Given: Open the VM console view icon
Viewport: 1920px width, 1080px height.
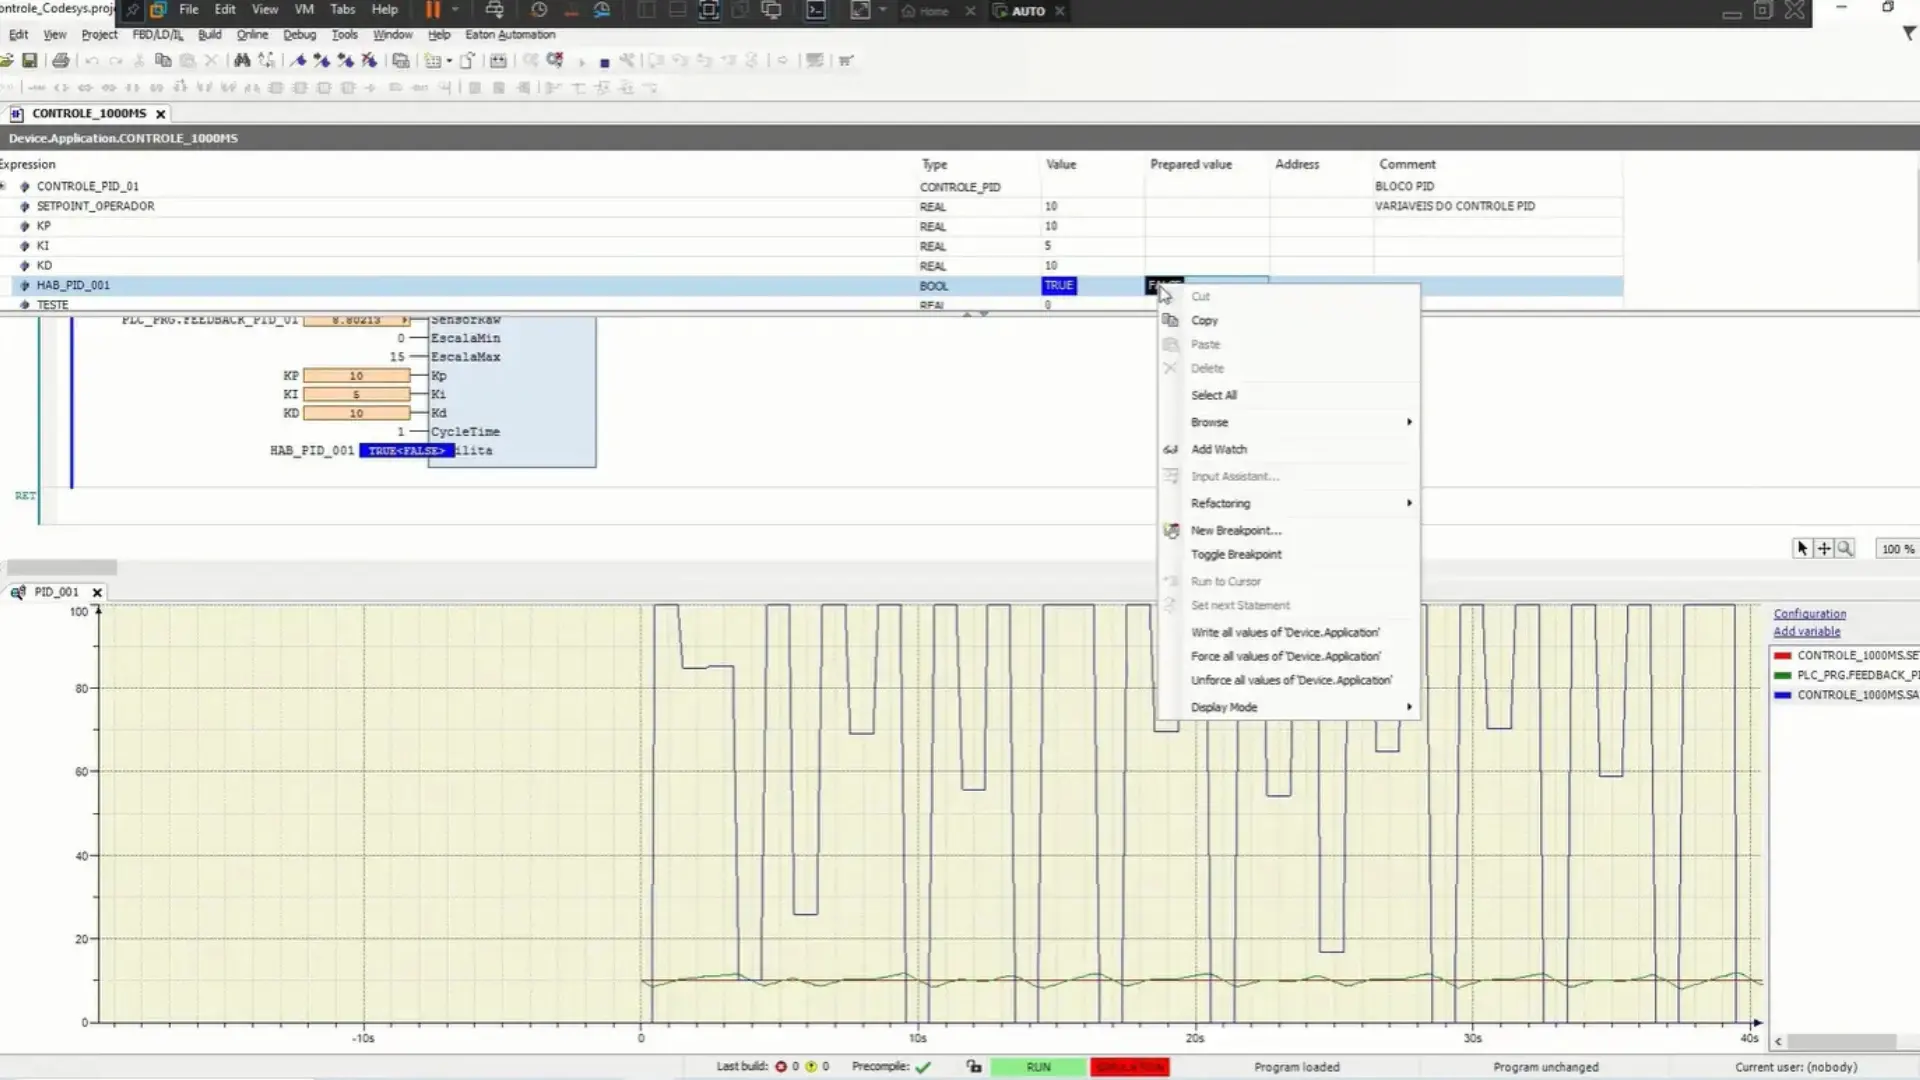Looking at the screenshot, I should pos(816,10).
